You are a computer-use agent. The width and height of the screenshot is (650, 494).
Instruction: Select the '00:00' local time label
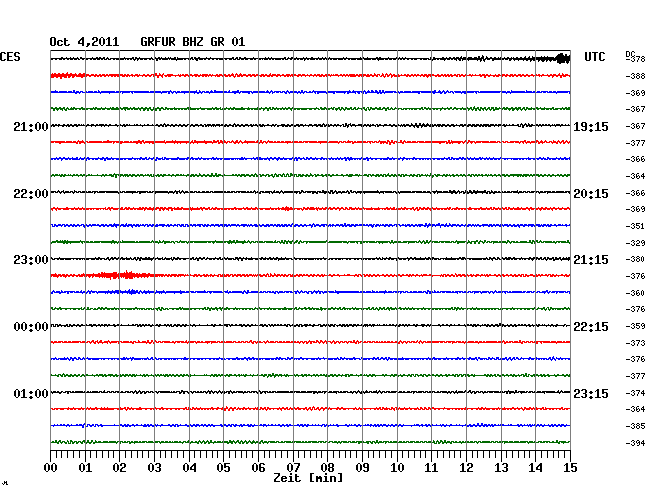(31, 327)
